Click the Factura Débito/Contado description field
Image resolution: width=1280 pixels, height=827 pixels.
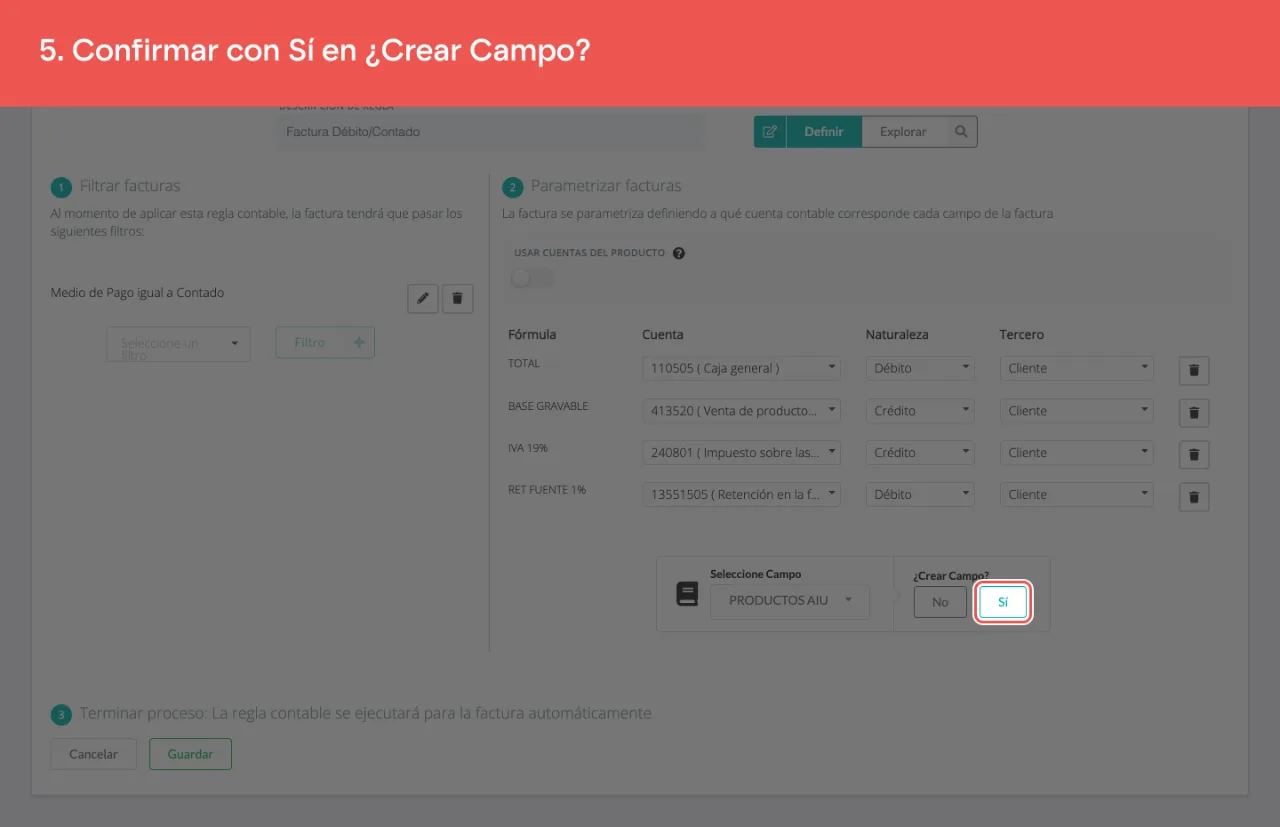click(x=490, y=132)
